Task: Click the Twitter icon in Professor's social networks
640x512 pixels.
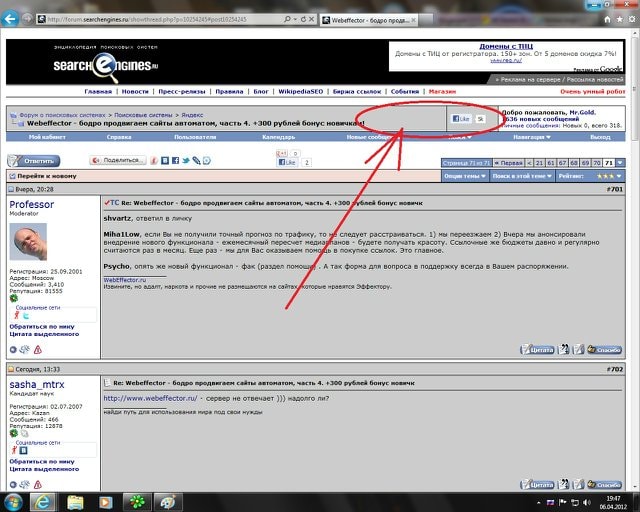Action: 26,316
